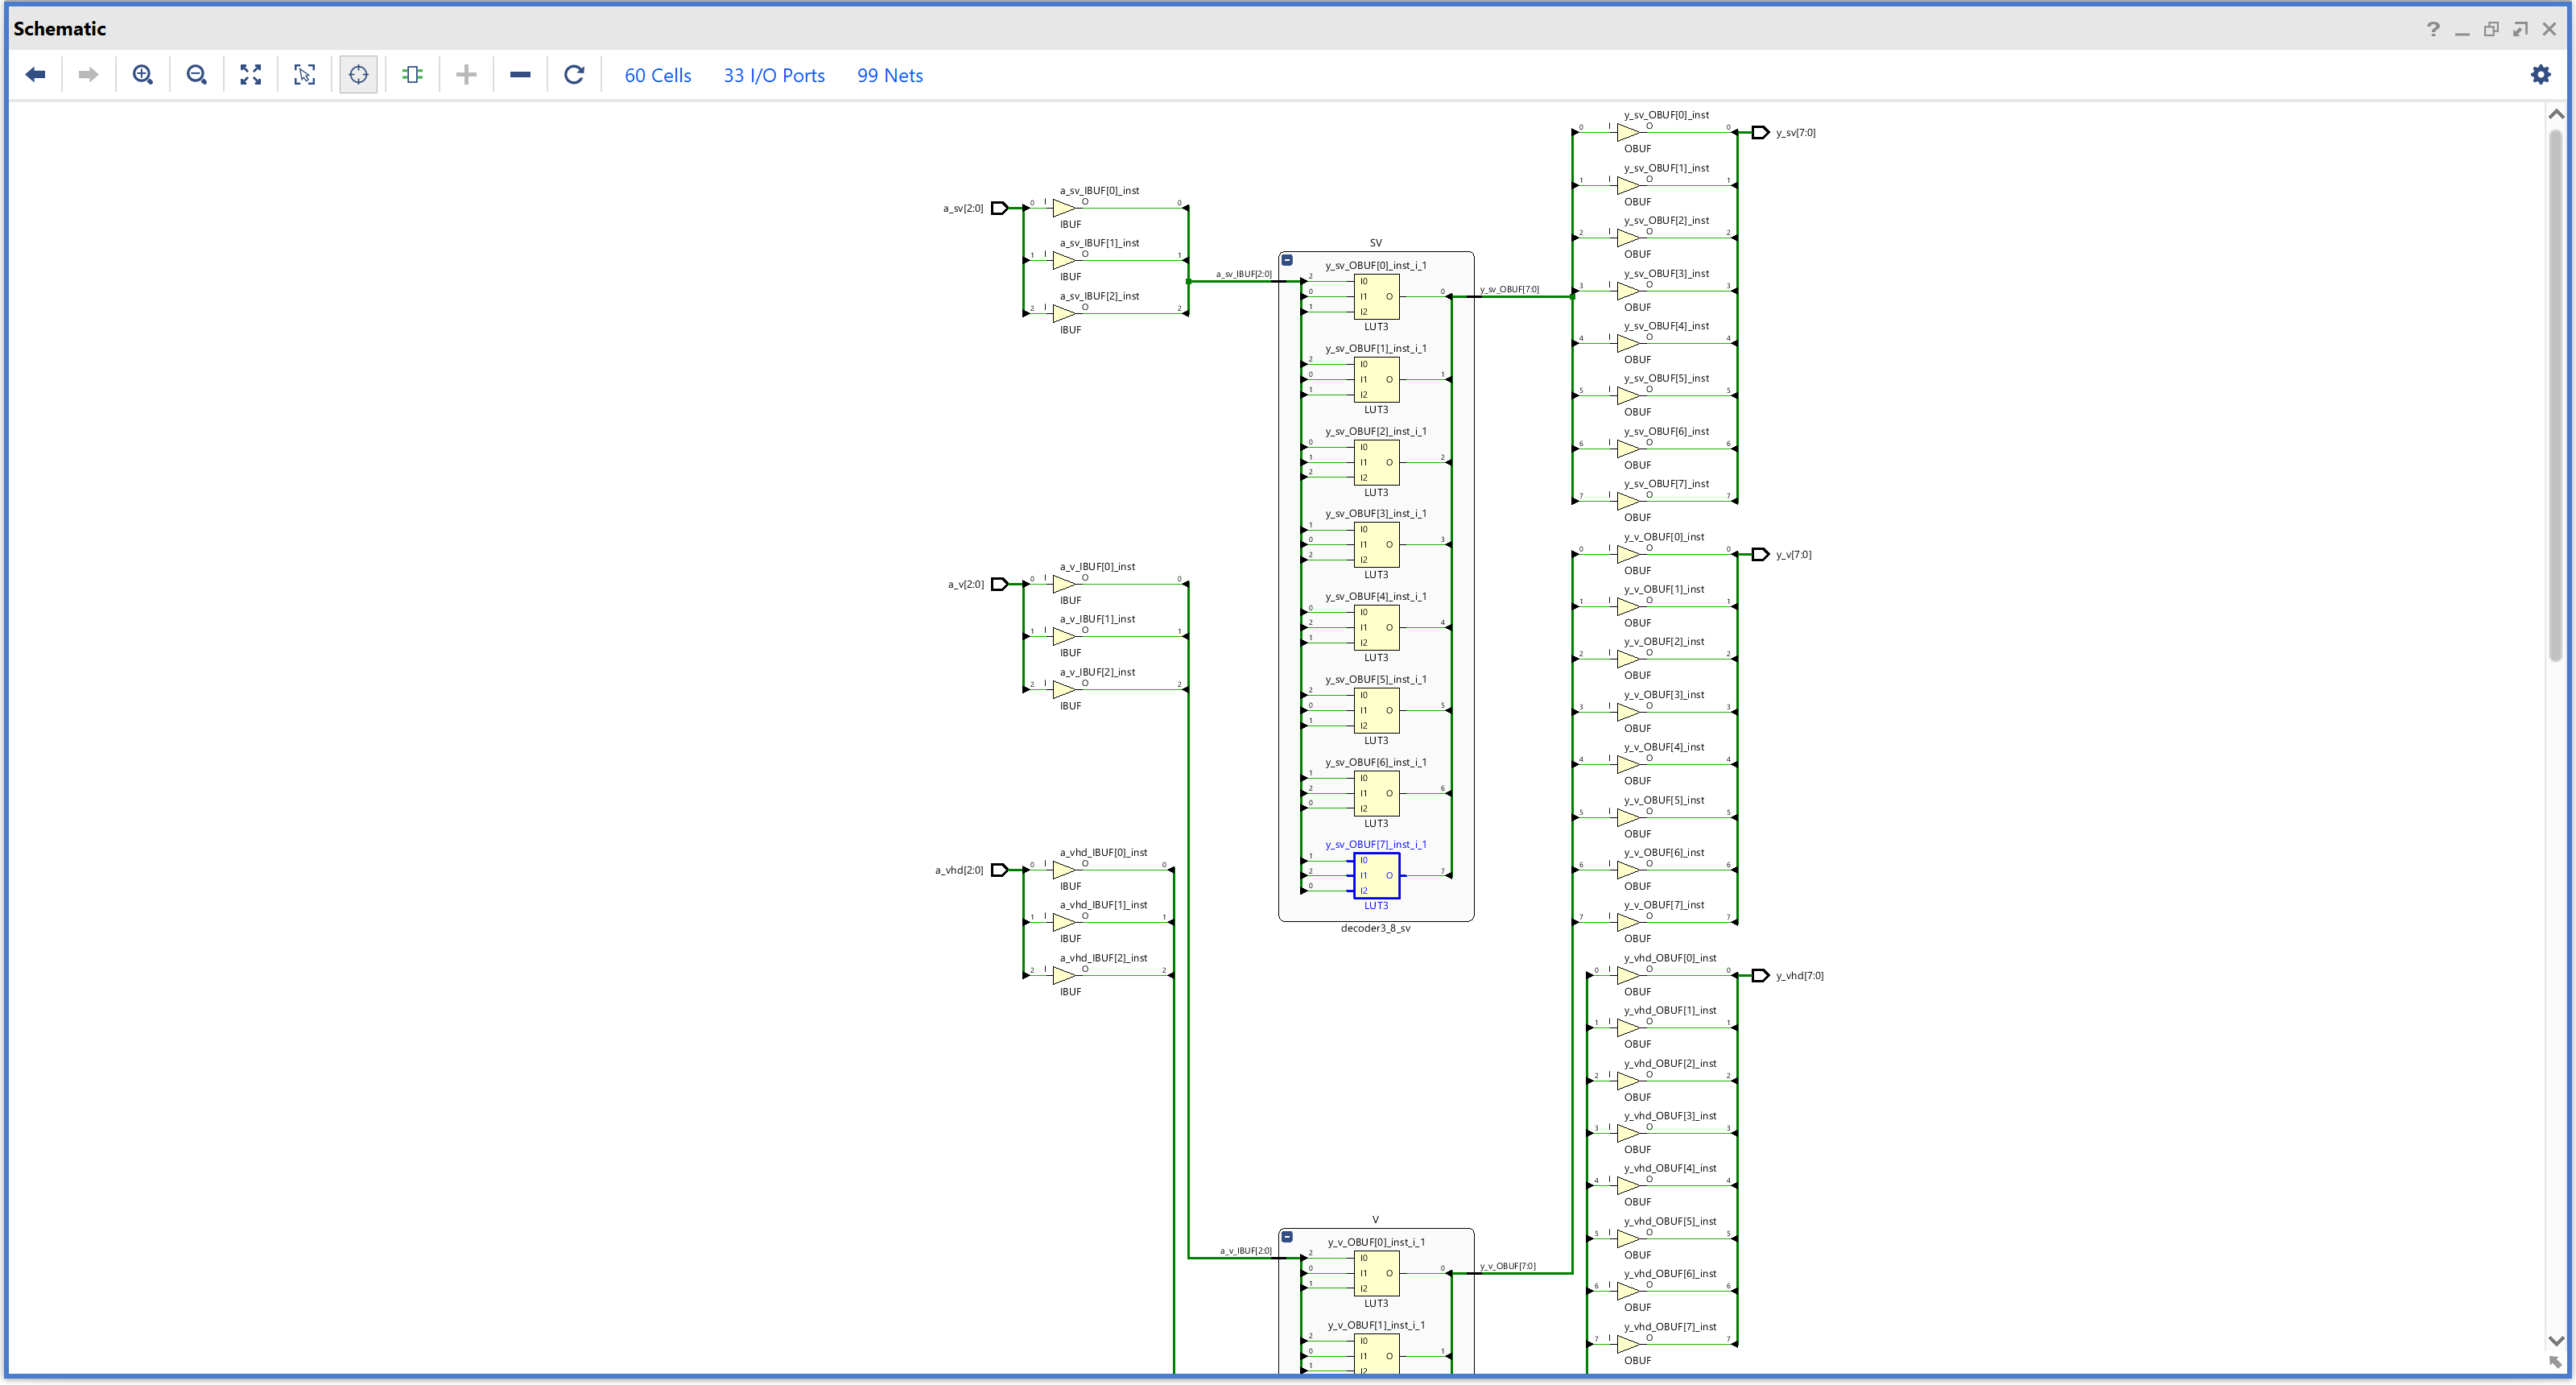Open the help question mark
Screen dimensions: 2576x1385
pyautogui.click(x=2433, y=29)
